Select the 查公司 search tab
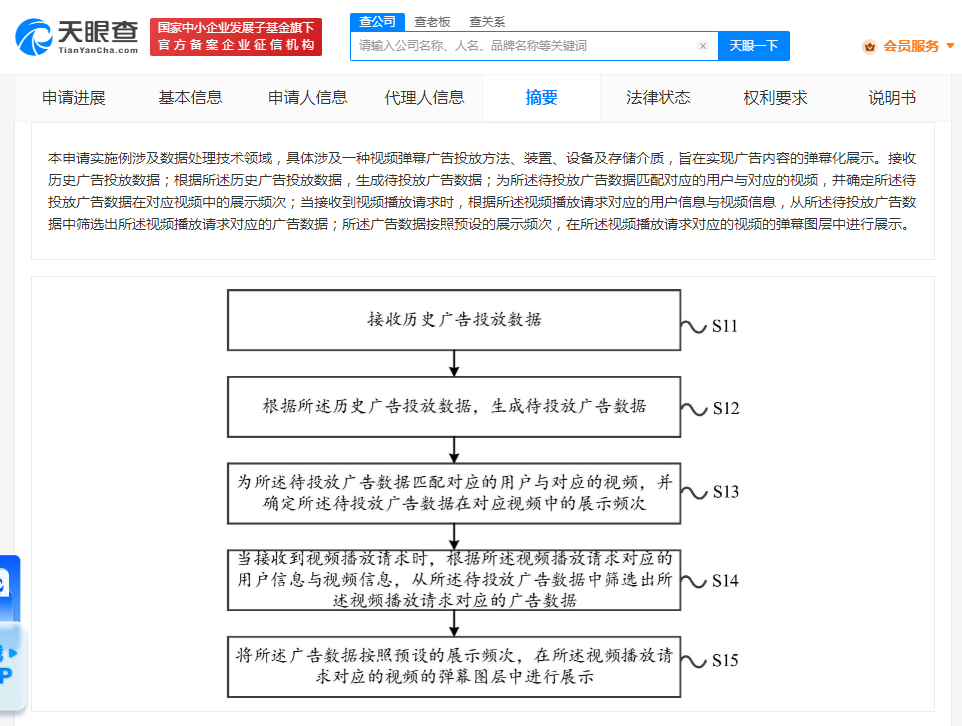The width and height of the screenshot is (962, 726). click(x=377, y=21)
